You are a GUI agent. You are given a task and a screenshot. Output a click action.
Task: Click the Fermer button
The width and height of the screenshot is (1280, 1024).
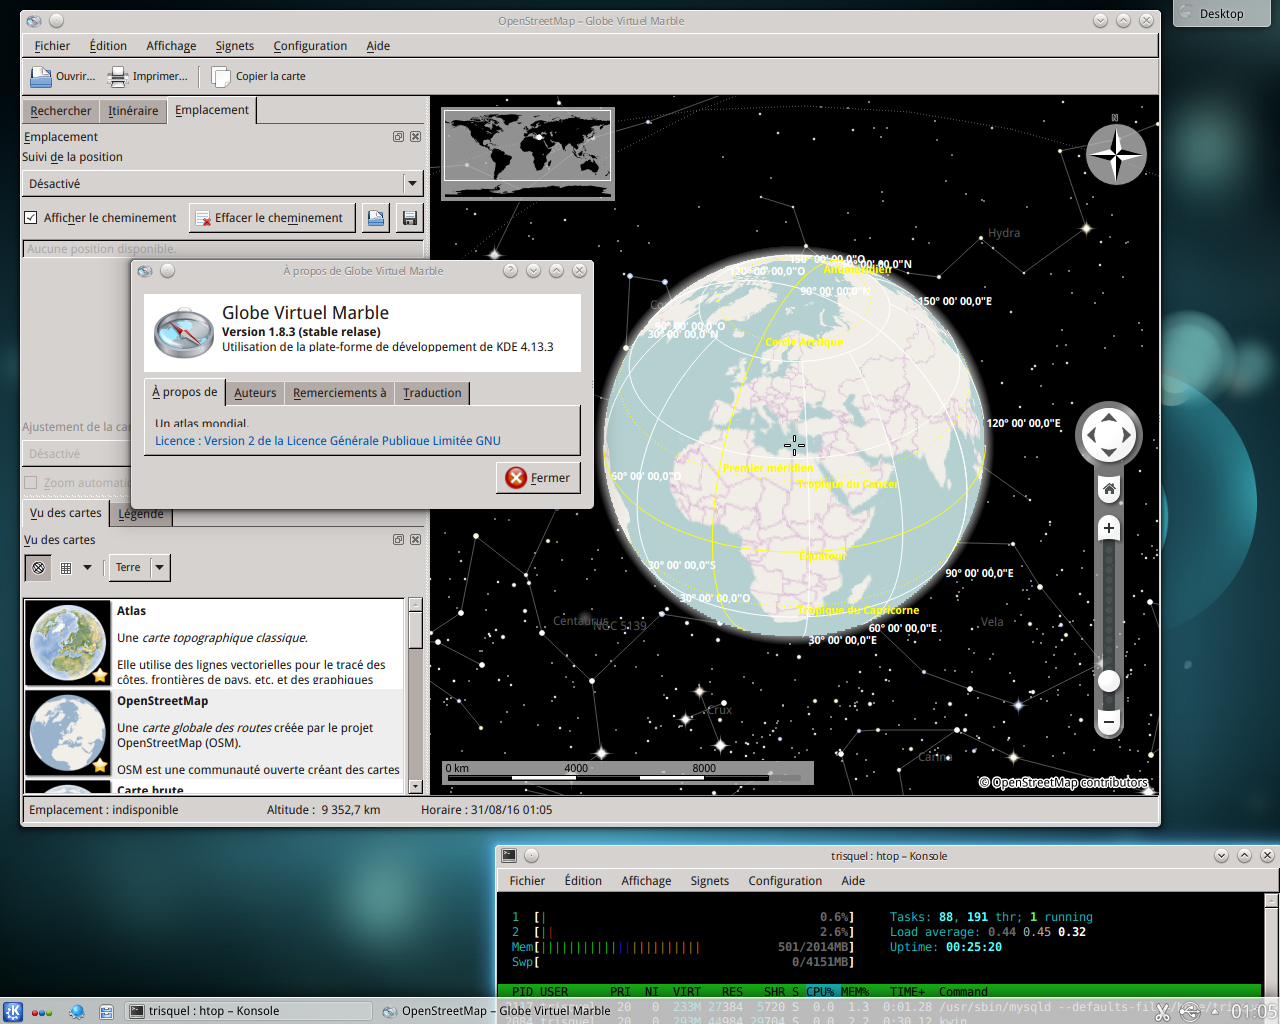(x=538, y=478)
